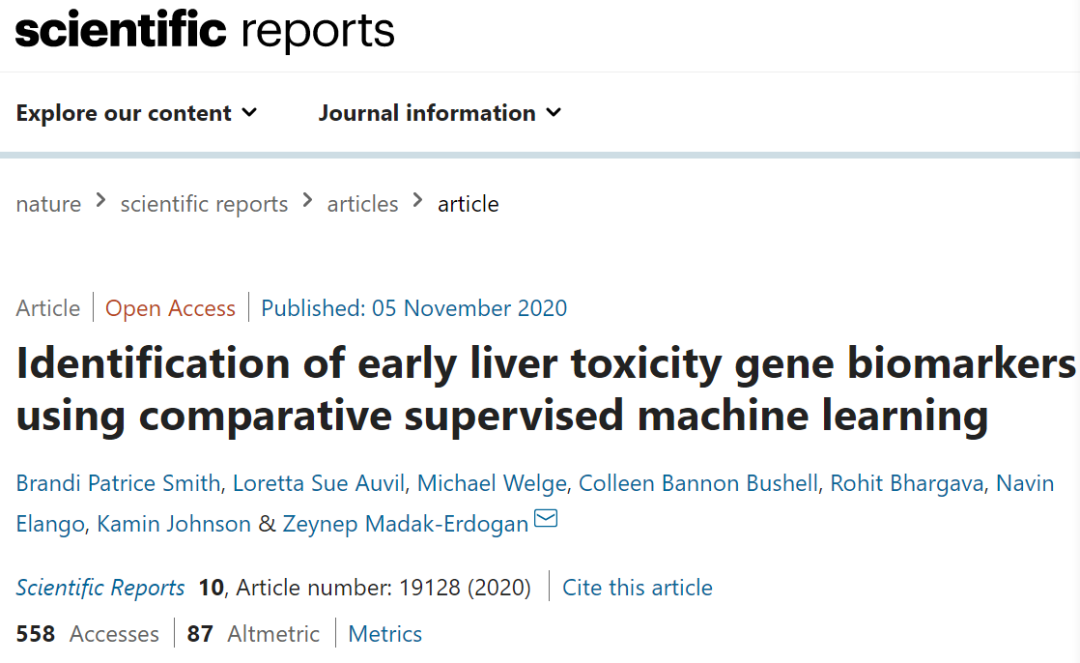Screen dimensions: 1080x663
Task: Expand the Explore our content dropdown
Action: pos(136,113)
